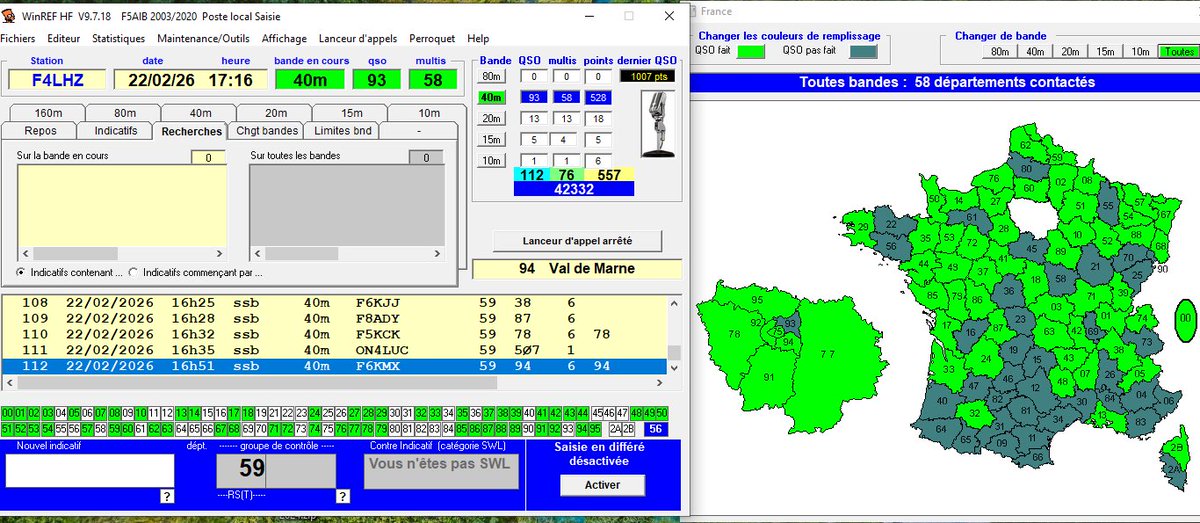Click the 'Lanceur d'appel arrêté' button
The width and height of the screenshot is (1200, 523).
577,241
